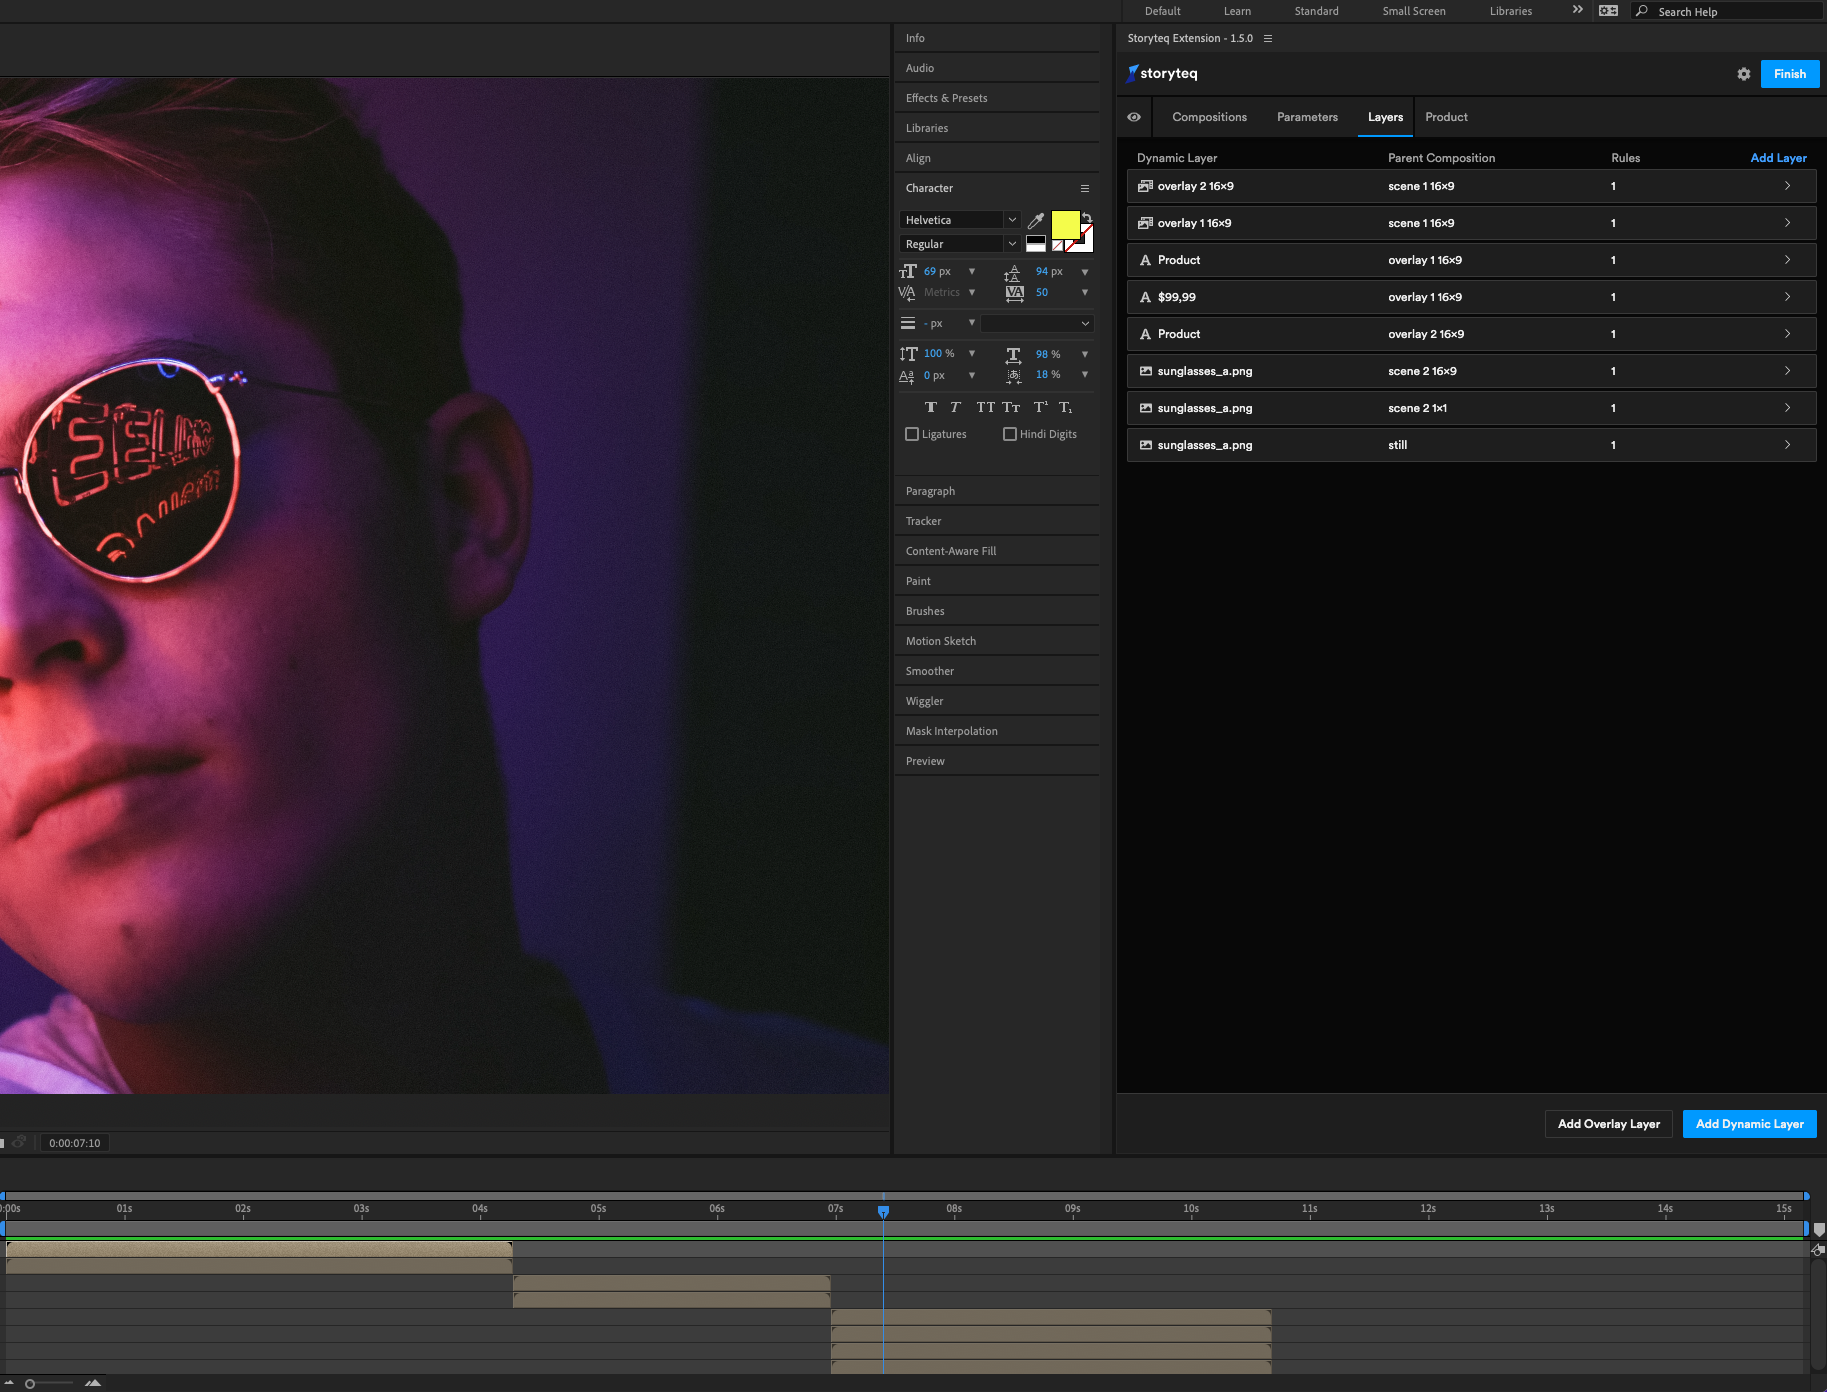Viewport: 1827px width, 1392px height.
Task: Toggle the Storyteq eye preview icon
Action: tap(1134, 117)
